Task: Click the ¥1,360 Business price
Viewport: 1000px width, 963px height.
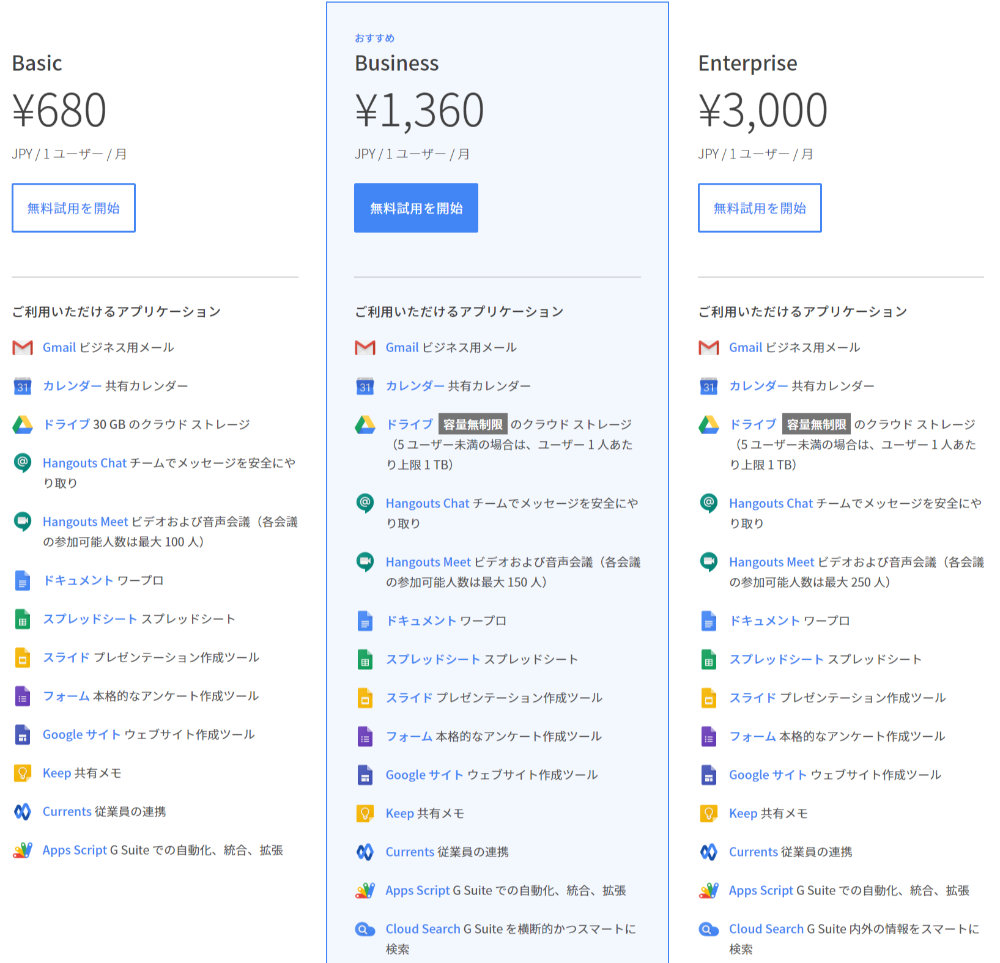Action: pyautogui.click(x=419, y=110)
